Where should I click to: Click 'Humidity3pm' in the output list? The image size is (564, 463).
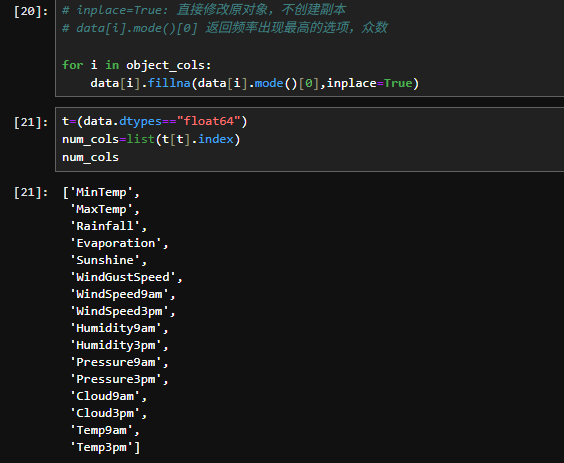(115, 345)
